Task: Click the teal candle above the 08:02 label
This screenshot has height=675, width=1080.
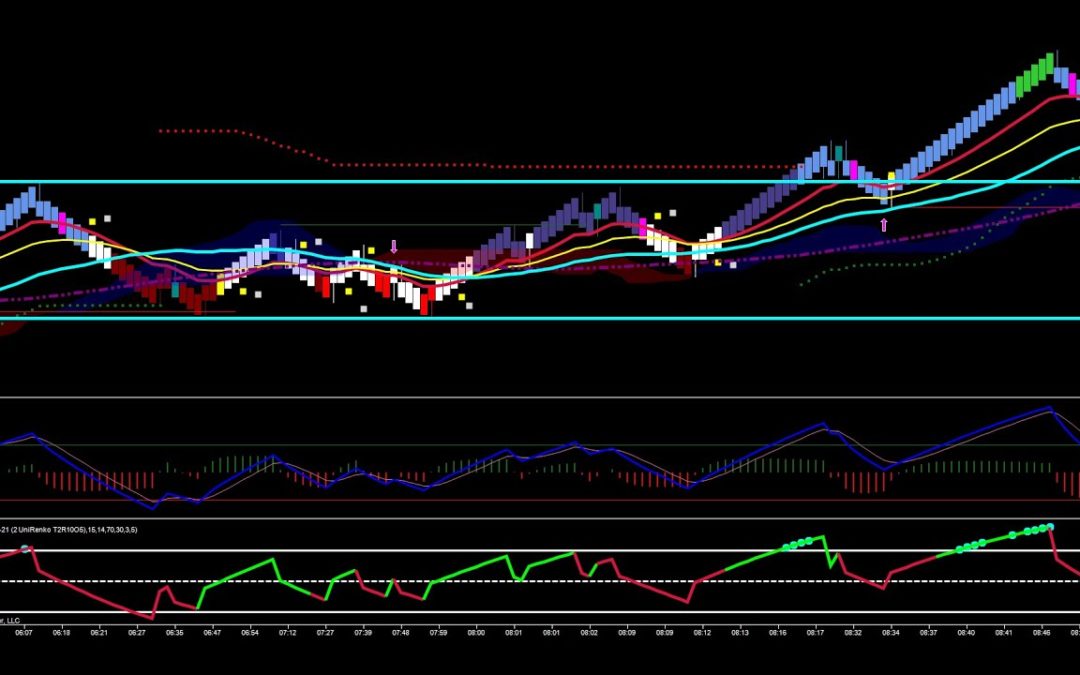Action: tap(598, 211)
